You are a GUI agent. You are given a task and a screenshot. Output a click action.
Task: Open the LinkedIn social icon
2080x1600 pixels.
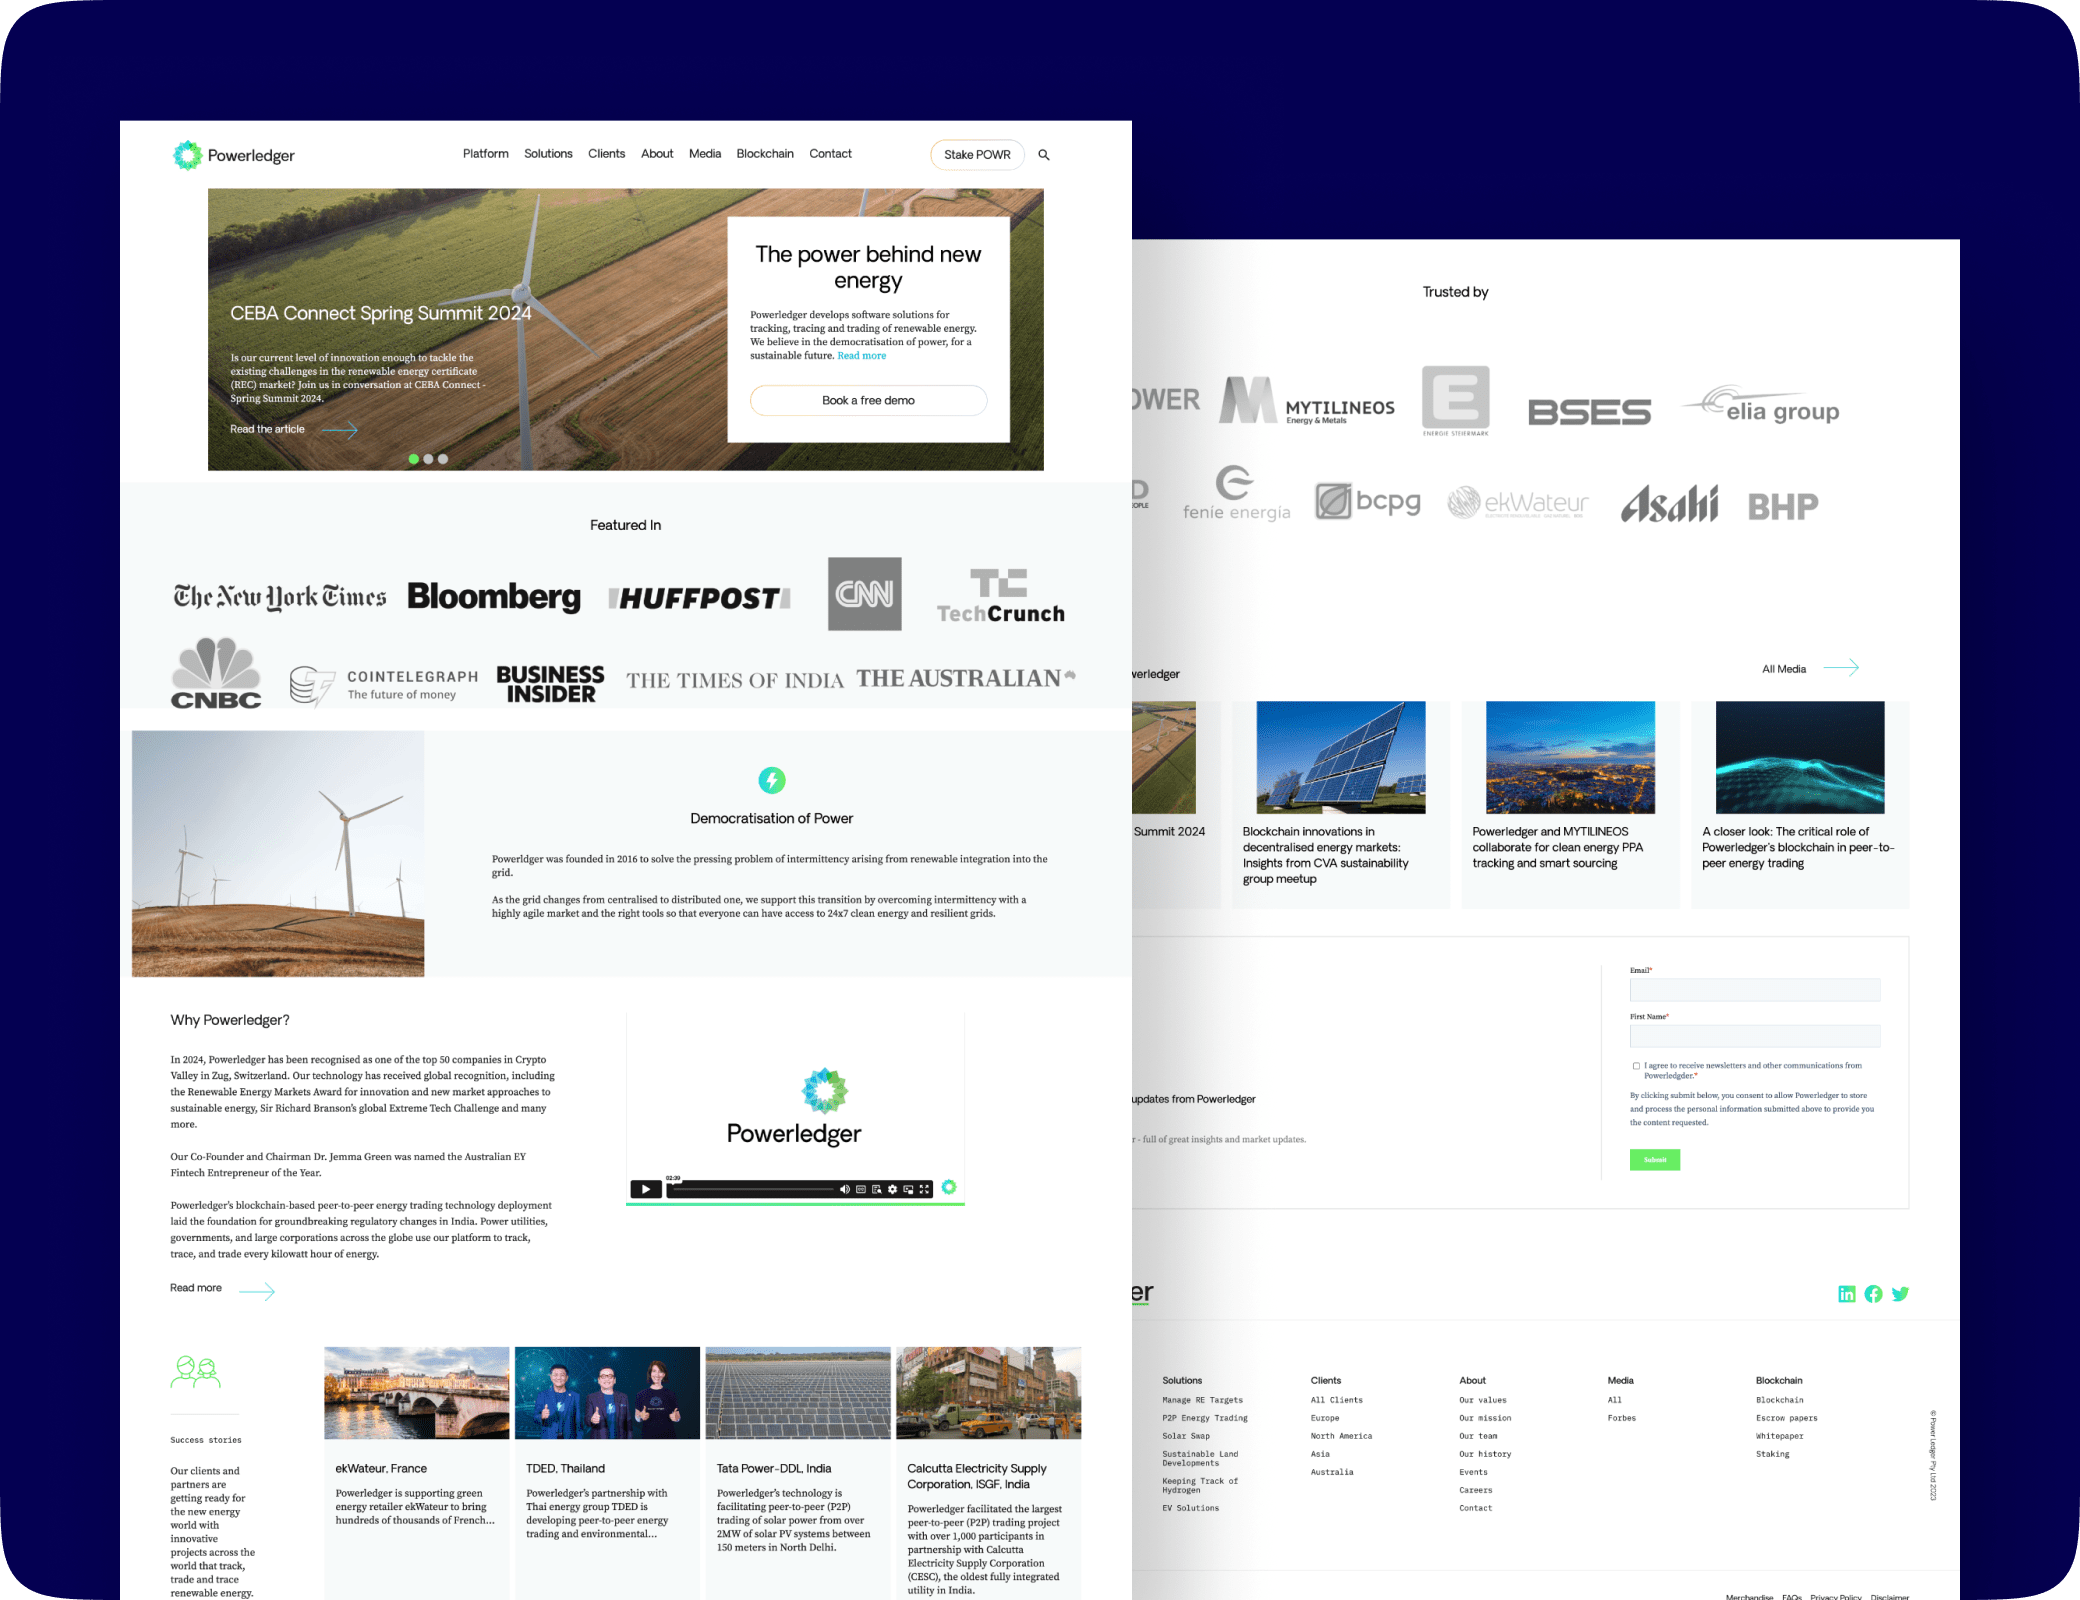point(1847,1294)
